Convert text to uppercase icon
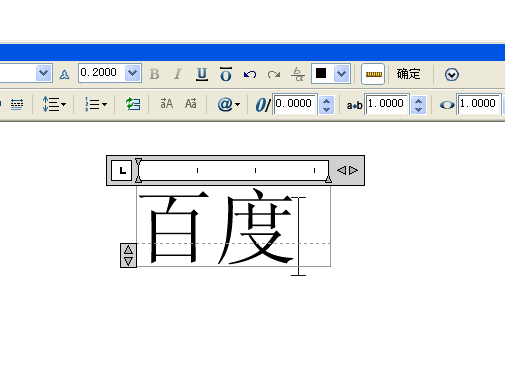 tap(167, 104)
